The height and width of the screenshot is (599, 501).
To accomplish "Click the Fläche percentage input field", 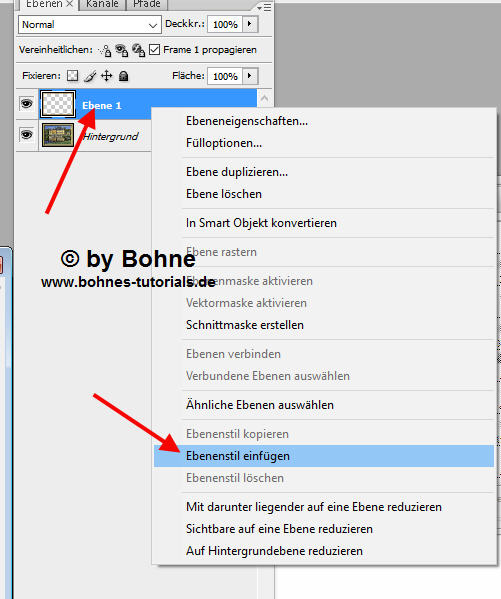I will click(x=225, y=76).
